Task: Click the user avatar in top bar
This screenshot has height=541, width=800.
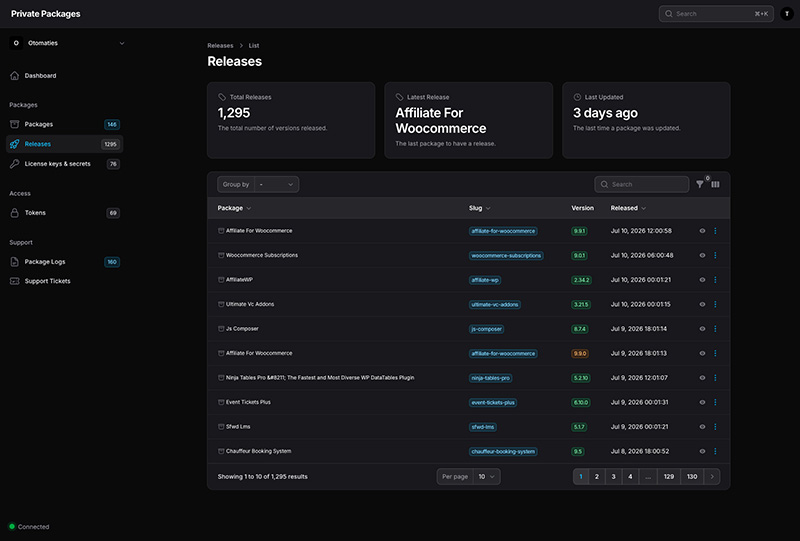Action: (x=787, y=14)
